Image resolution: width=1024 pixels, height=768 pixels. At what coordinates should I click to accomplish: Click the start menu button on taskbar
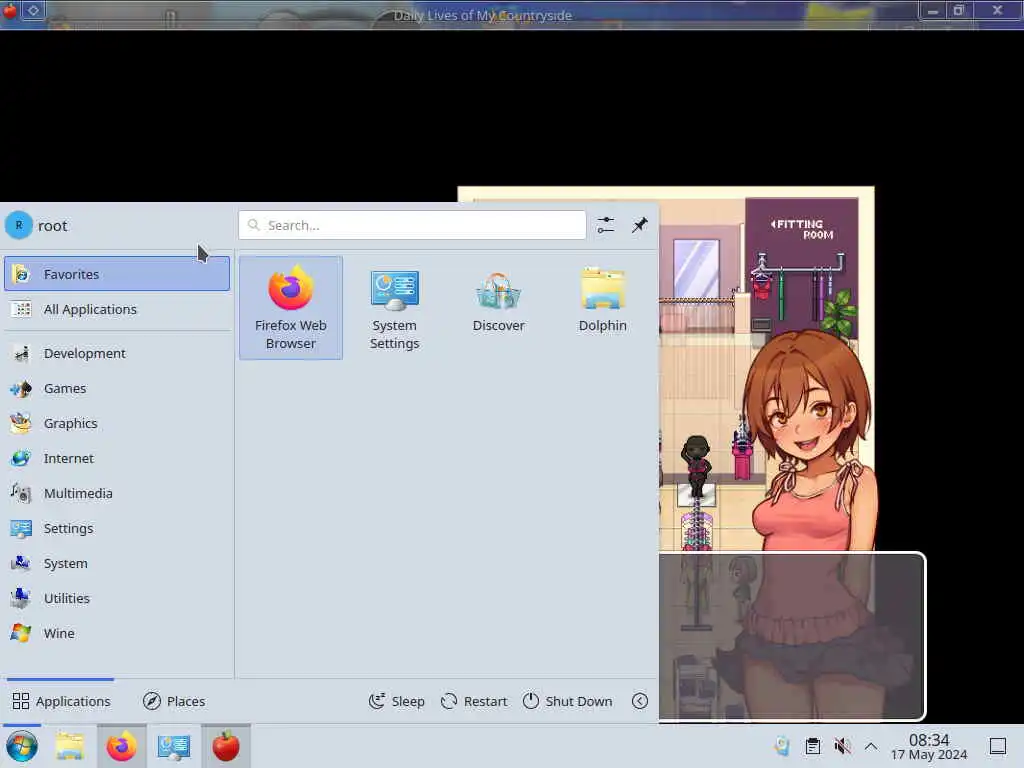click(22, 746)
